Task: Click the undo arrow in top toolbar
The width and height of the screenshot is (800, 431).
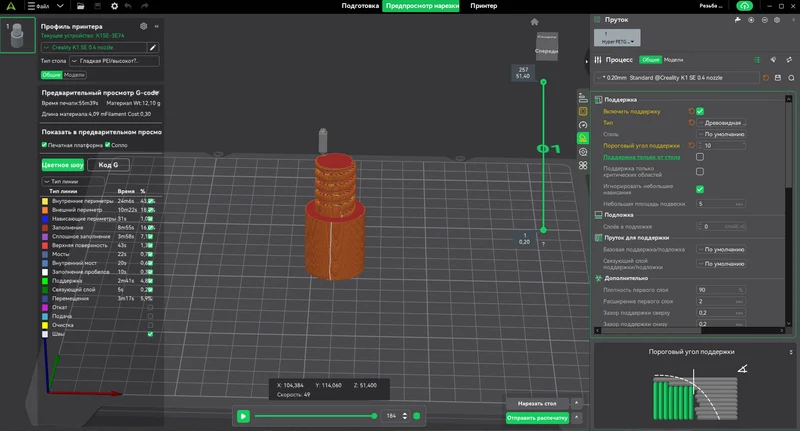Action: (x=128, y=6)
